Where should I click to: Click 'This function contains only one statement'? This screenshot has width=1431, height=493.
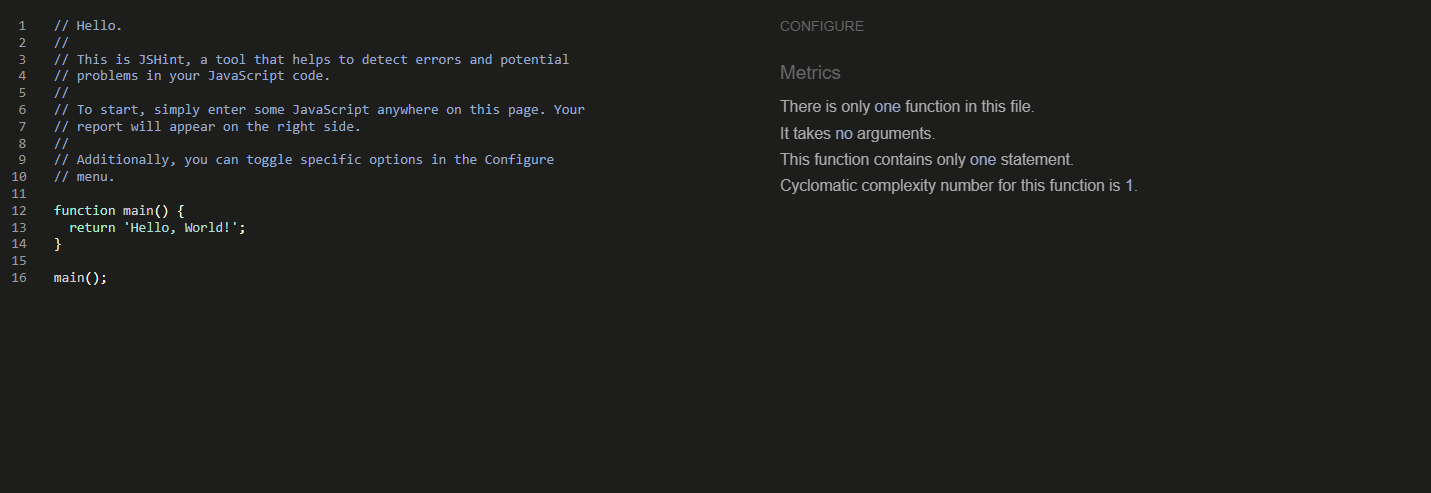[926, 160]
